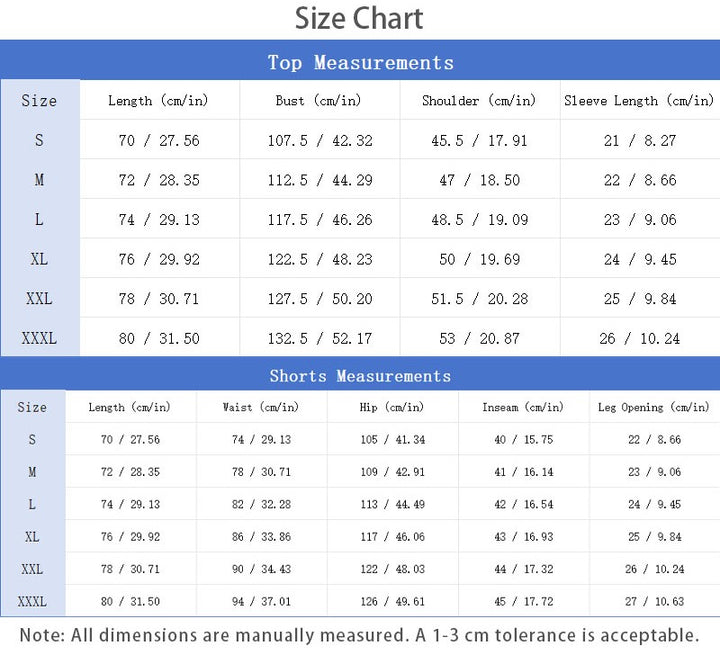The image size is (720, 655).
Task: Select the S row label in shorts table
Action: point(32,440)
